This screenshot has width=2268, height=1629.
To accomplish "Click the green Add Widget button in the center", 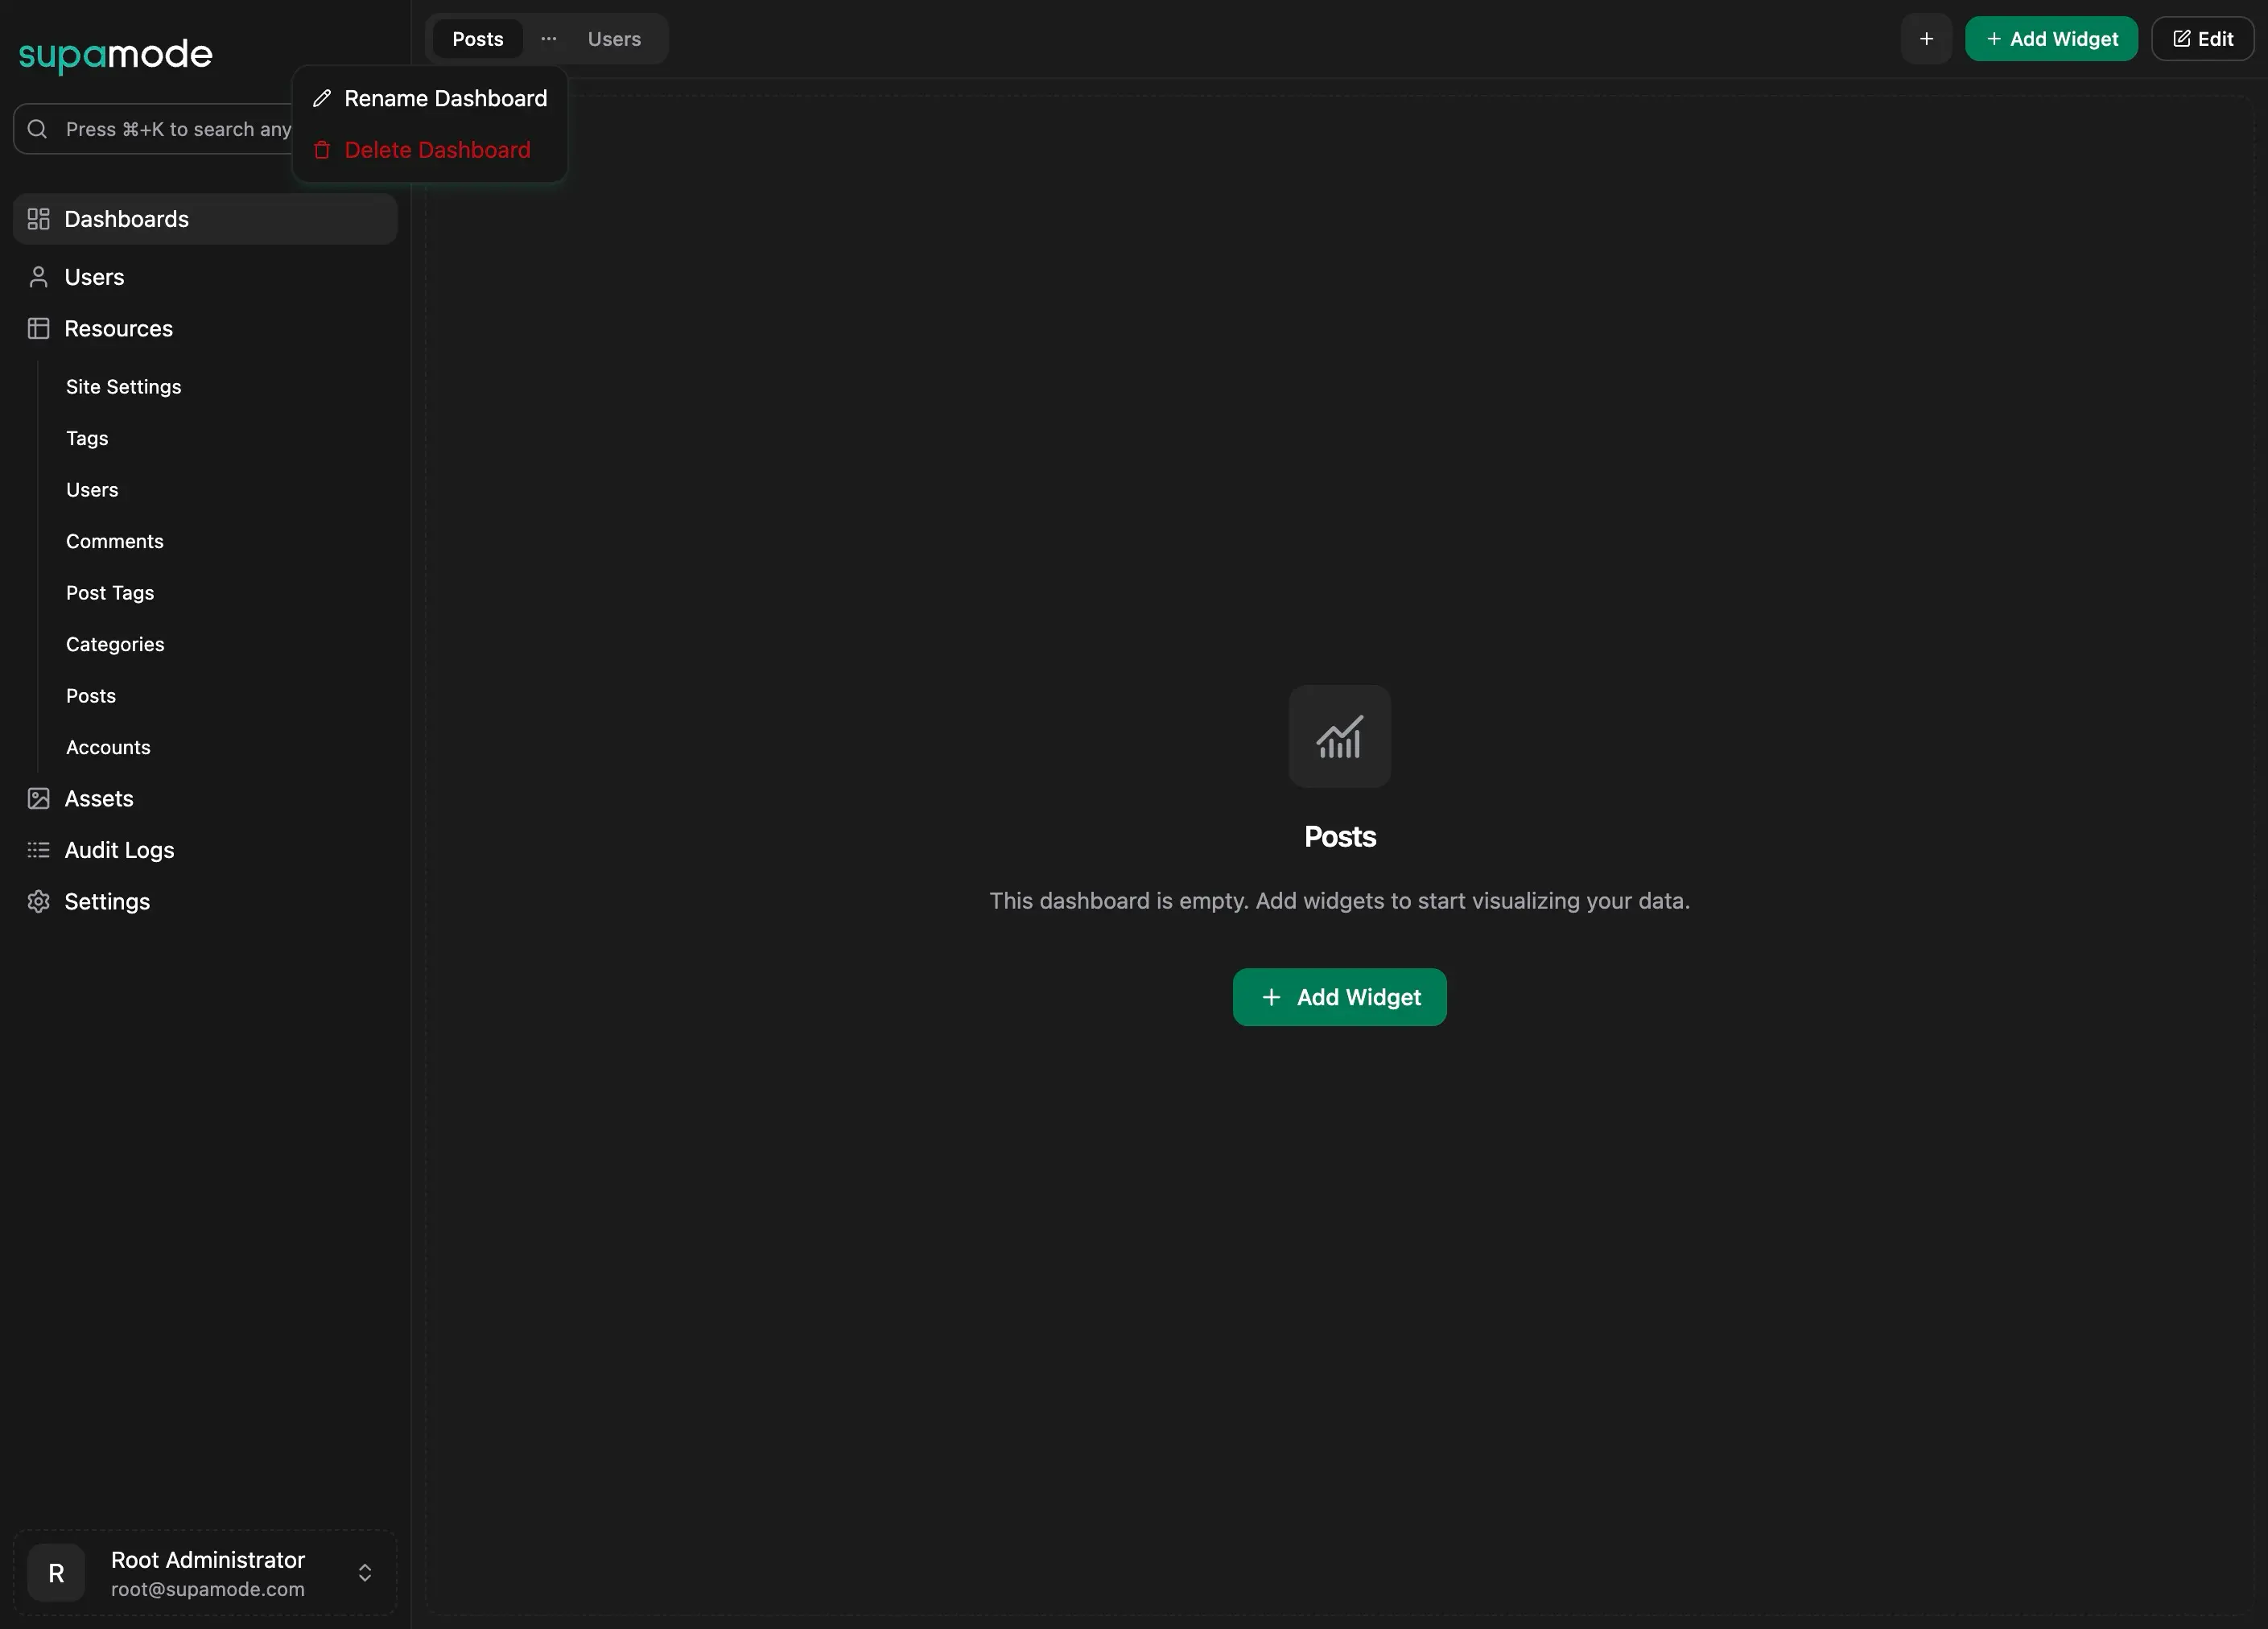I will (x=1339, y=997).
